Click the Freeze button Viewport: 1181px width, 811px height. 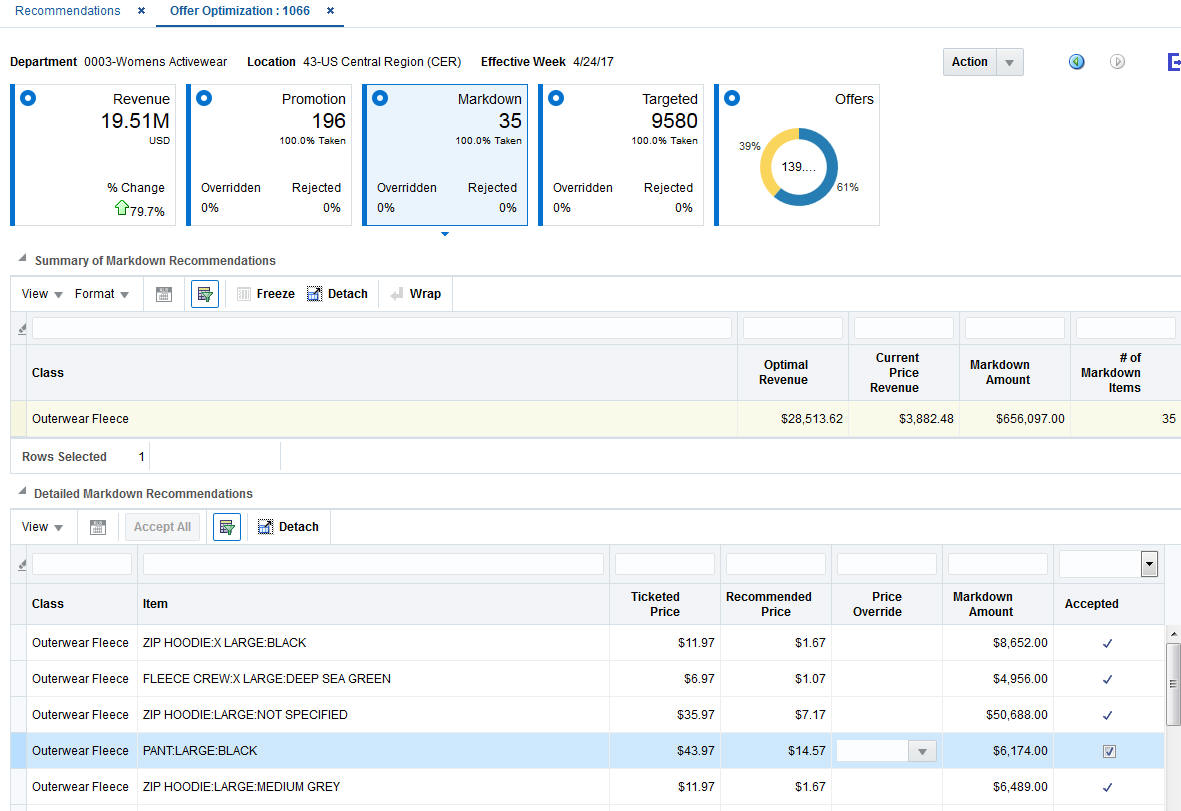point(266,294)
